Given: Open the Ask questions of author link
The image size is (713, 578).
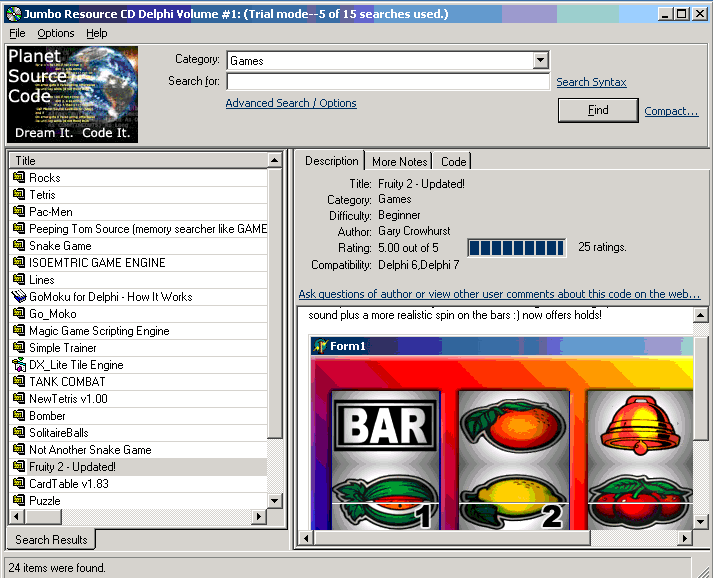Looking at the screenshot, I should pos(499,294).
